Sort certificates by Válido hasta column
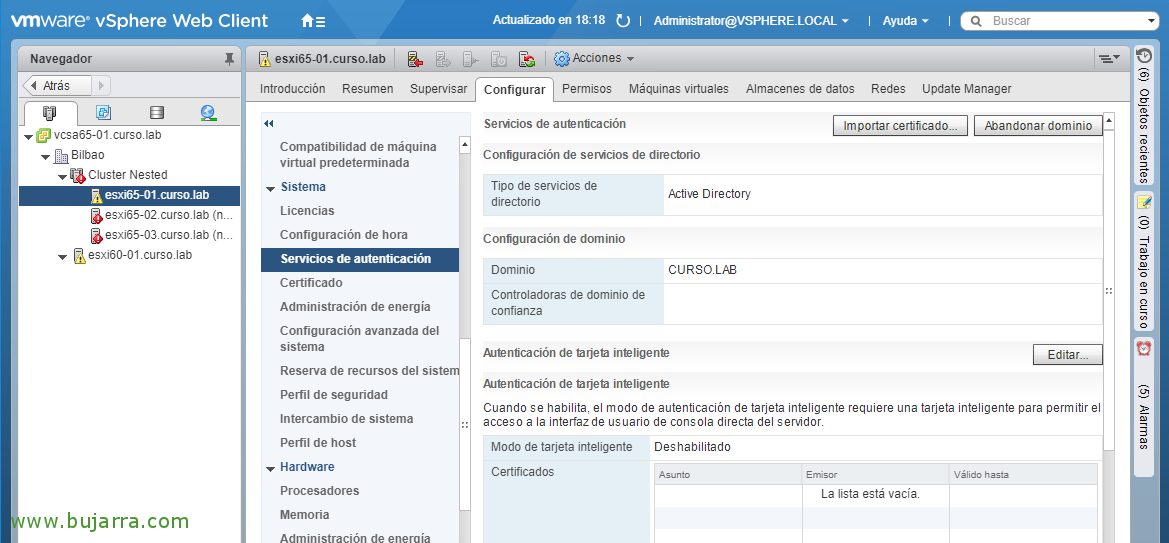Image resolution: width=1169 pixels, height=543 pixels. click(1023, 474)
